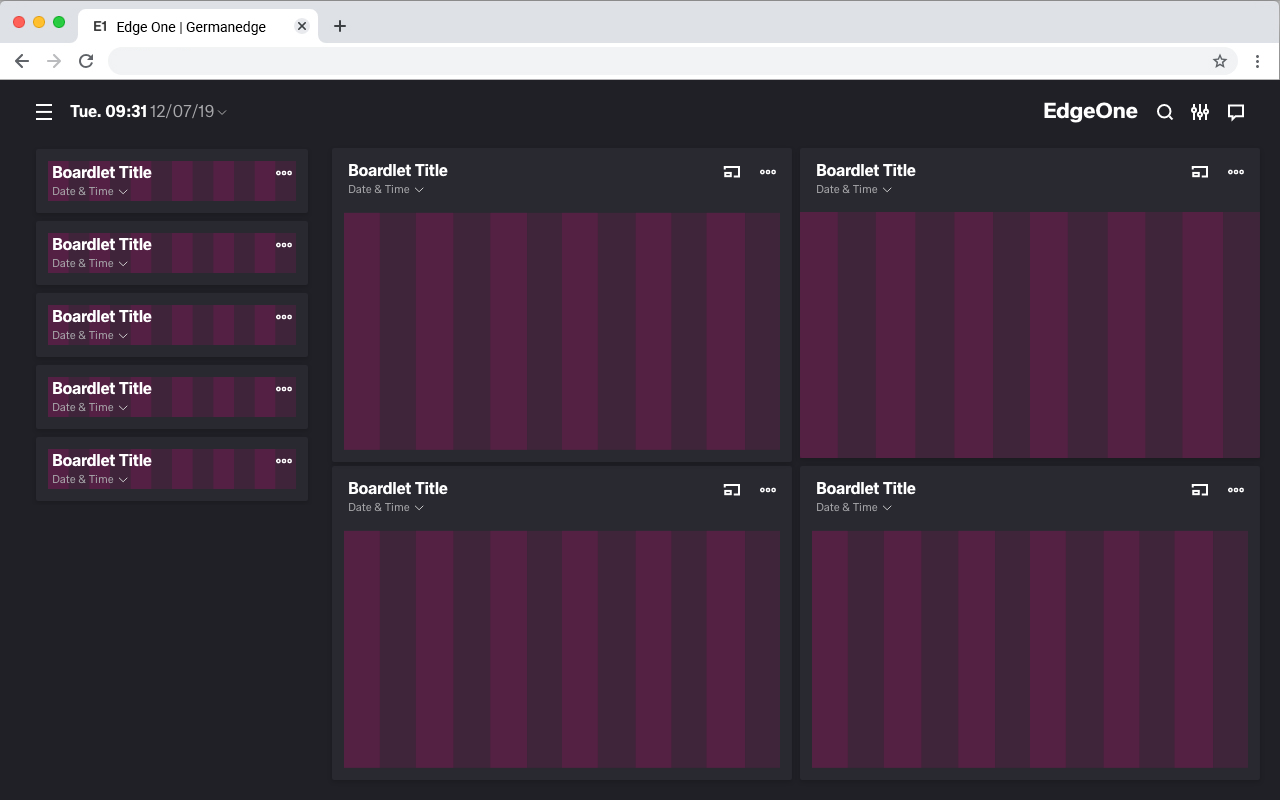
Task: Open the settings sliders icon in header
Action: [x=1200, y=112]
